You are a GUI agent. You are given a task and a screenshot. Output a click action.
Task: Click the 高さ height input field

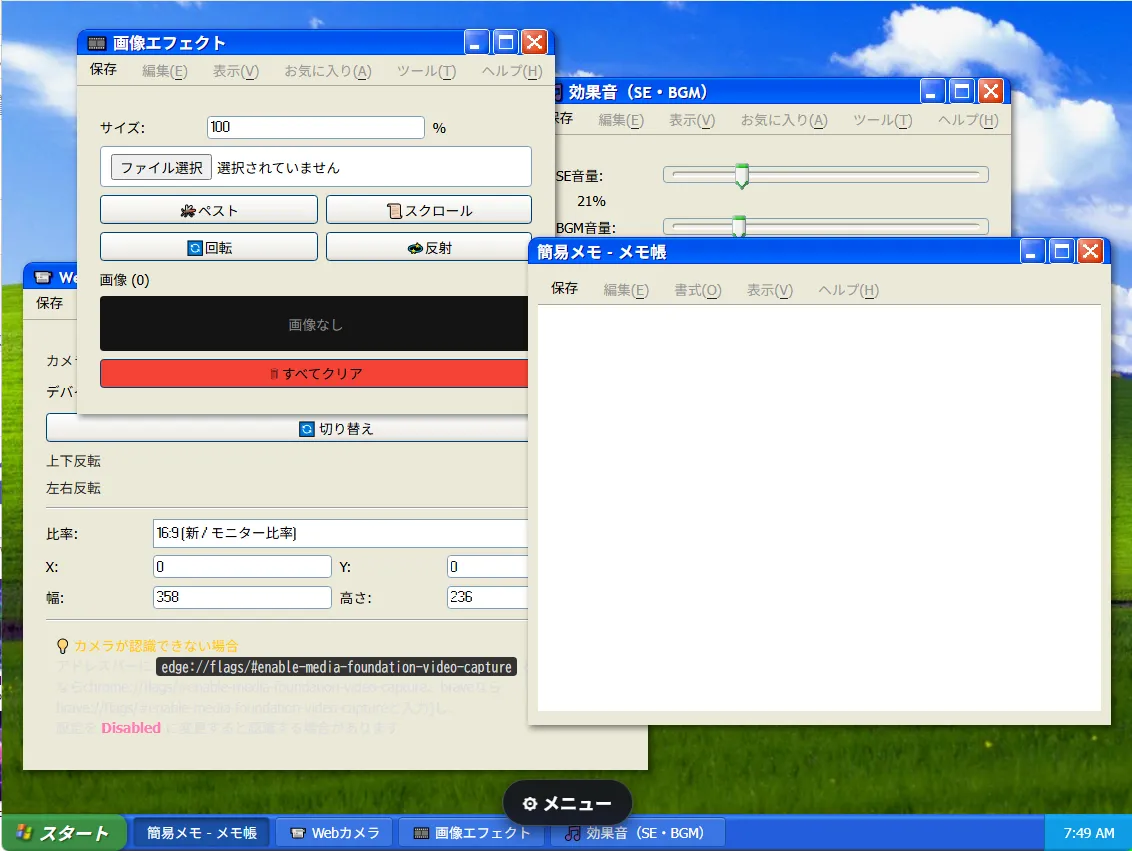click(x=487, y=597)
